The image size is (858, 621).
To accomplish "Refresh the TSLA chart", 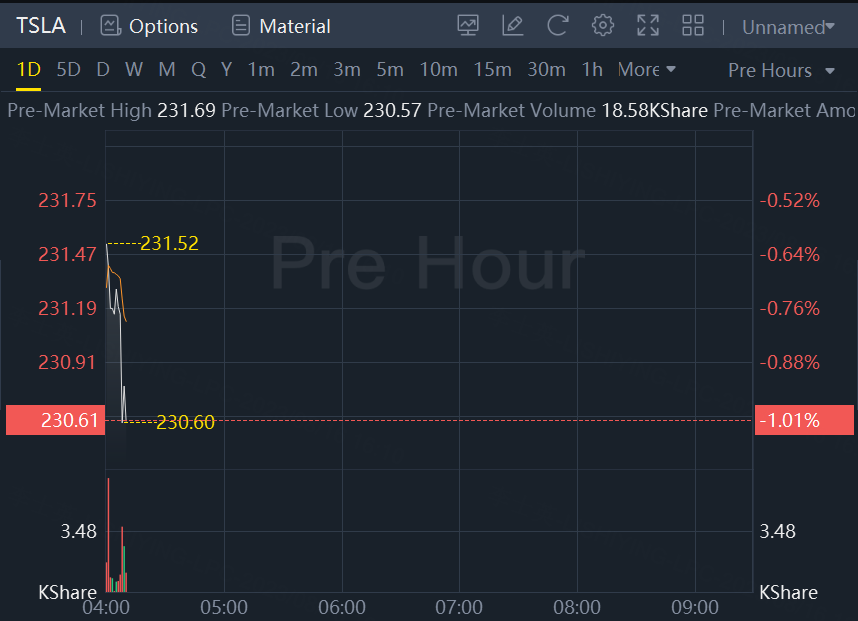I will [x=558, y=26].
